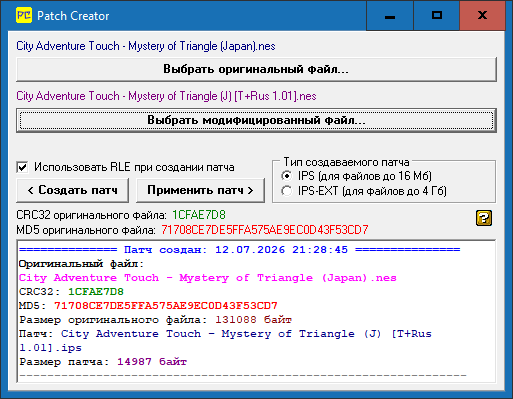Click 'Выбрать модифицированный файл...' button
The width and height of the screenshot is (513, 399).
tap(256, 120)
